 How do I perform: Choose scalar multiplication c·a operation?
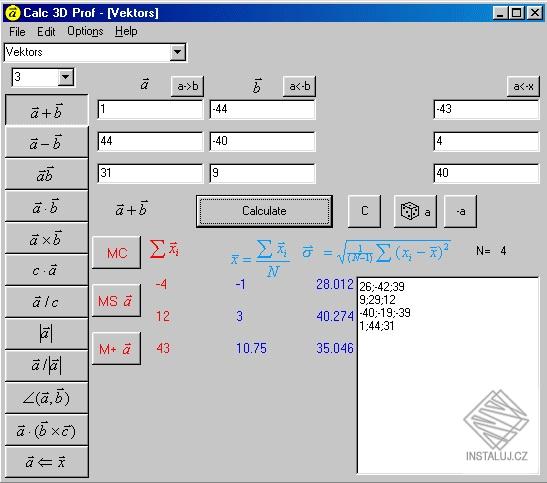coord(46,270)
